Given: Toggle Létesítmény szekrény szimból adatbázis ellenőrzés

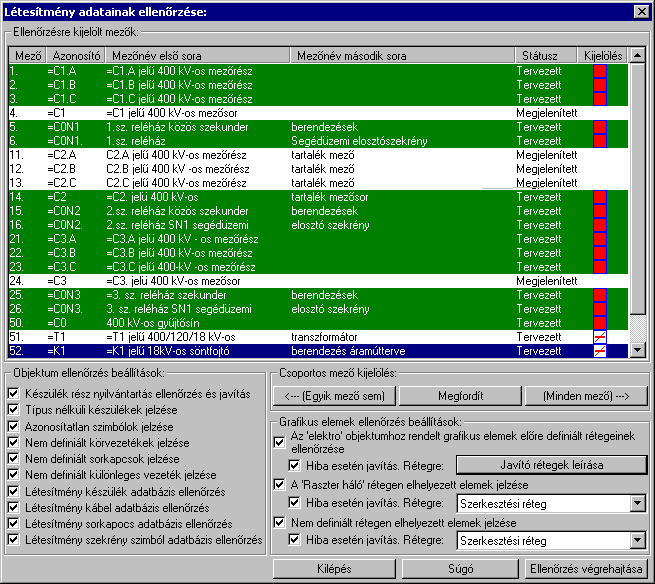Looking at the screenshot, I should pyautogui.click(x=14, y=540).
